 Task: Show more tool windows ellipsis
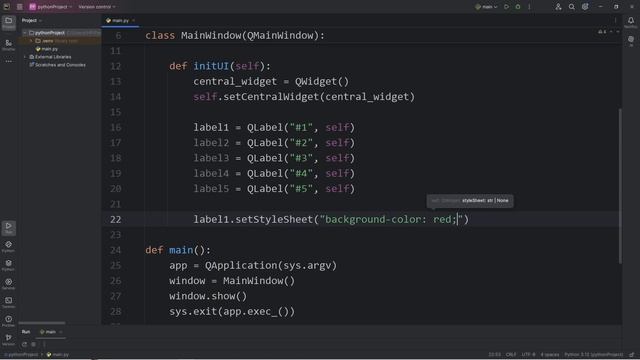tap(9, 61)
